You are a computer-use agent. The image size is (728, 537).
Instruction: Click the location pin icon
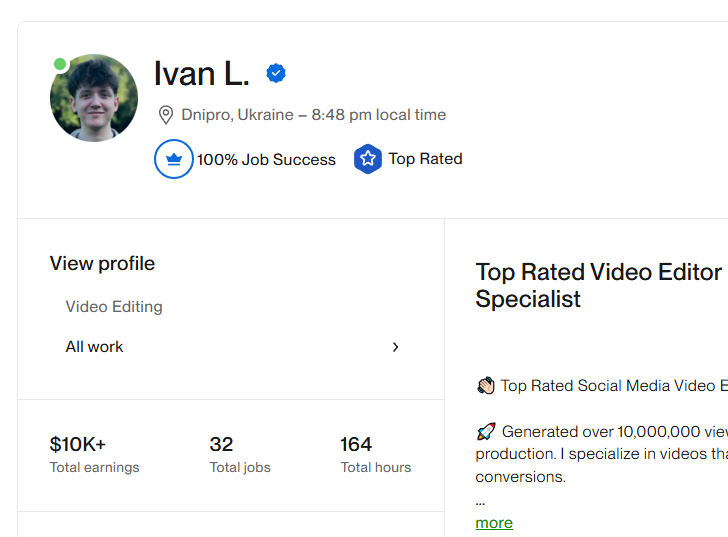[166, 115]
